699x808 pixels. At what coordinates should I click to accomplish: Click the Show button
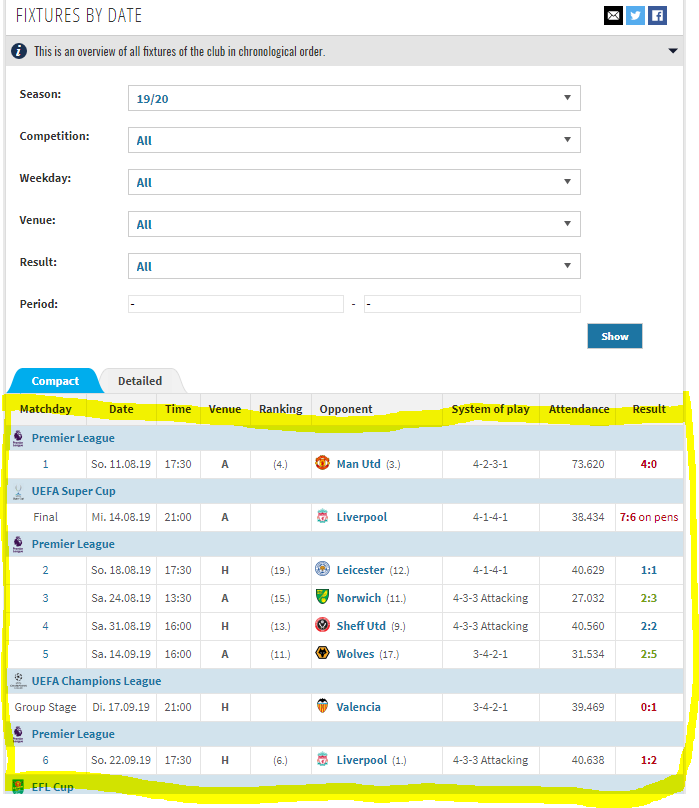click(614, 336)
